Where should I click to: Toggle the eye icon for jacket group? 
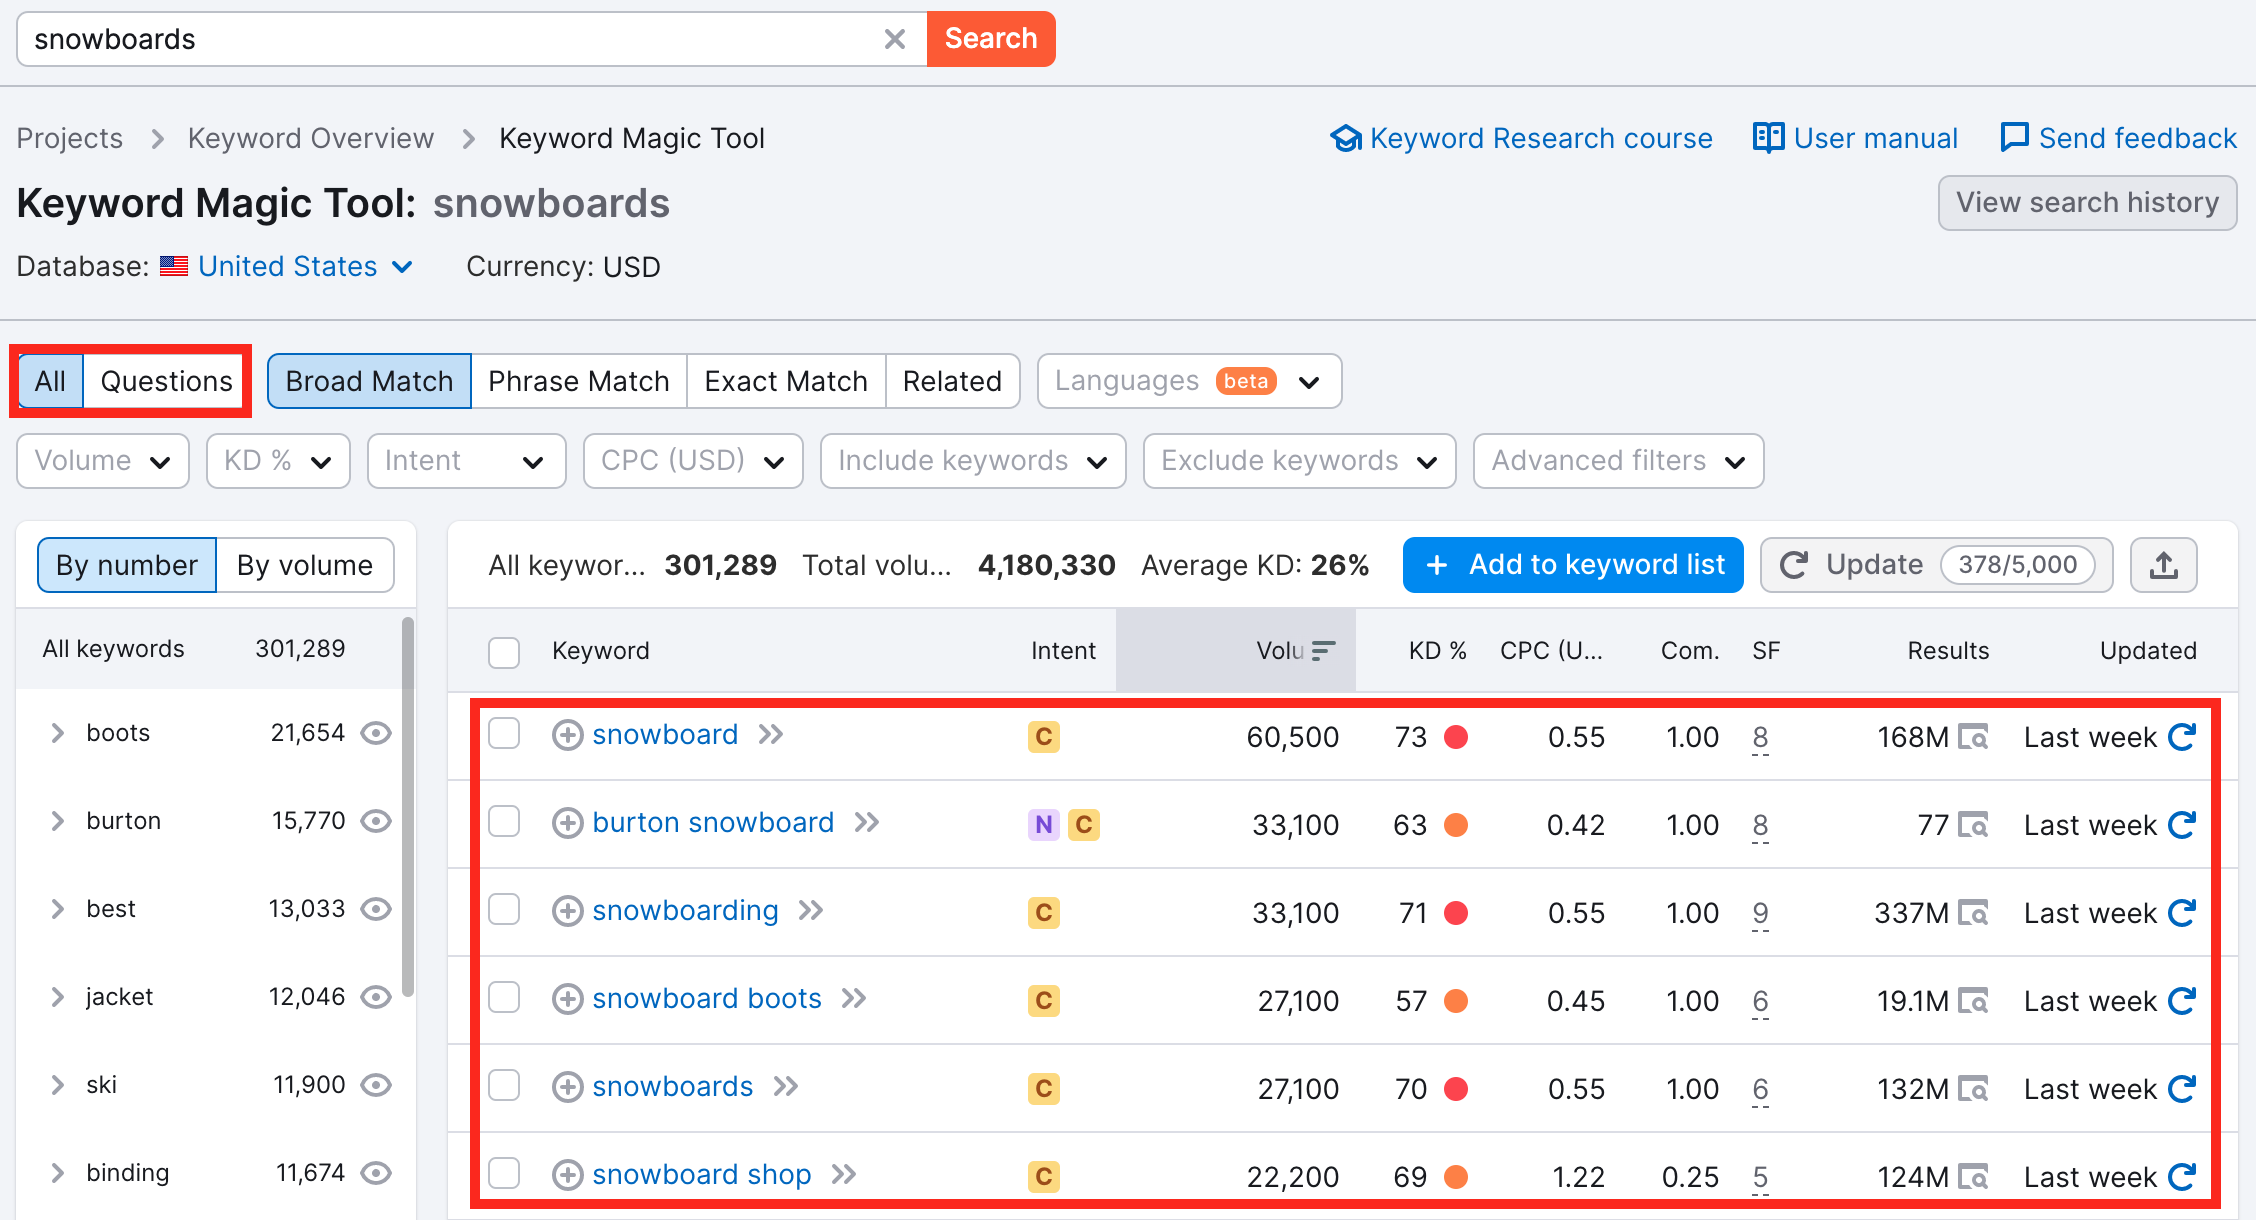376,997
